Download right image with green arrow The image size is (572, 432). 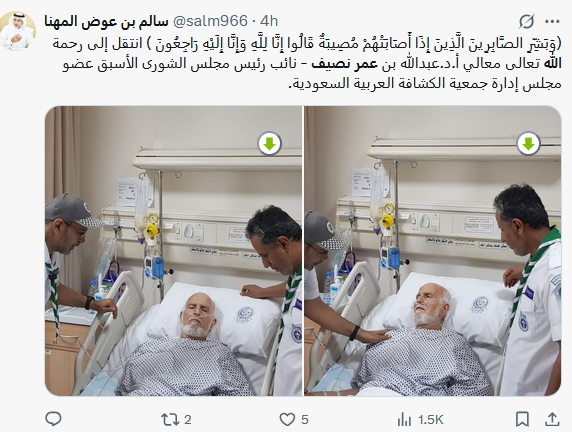[528, 144]
